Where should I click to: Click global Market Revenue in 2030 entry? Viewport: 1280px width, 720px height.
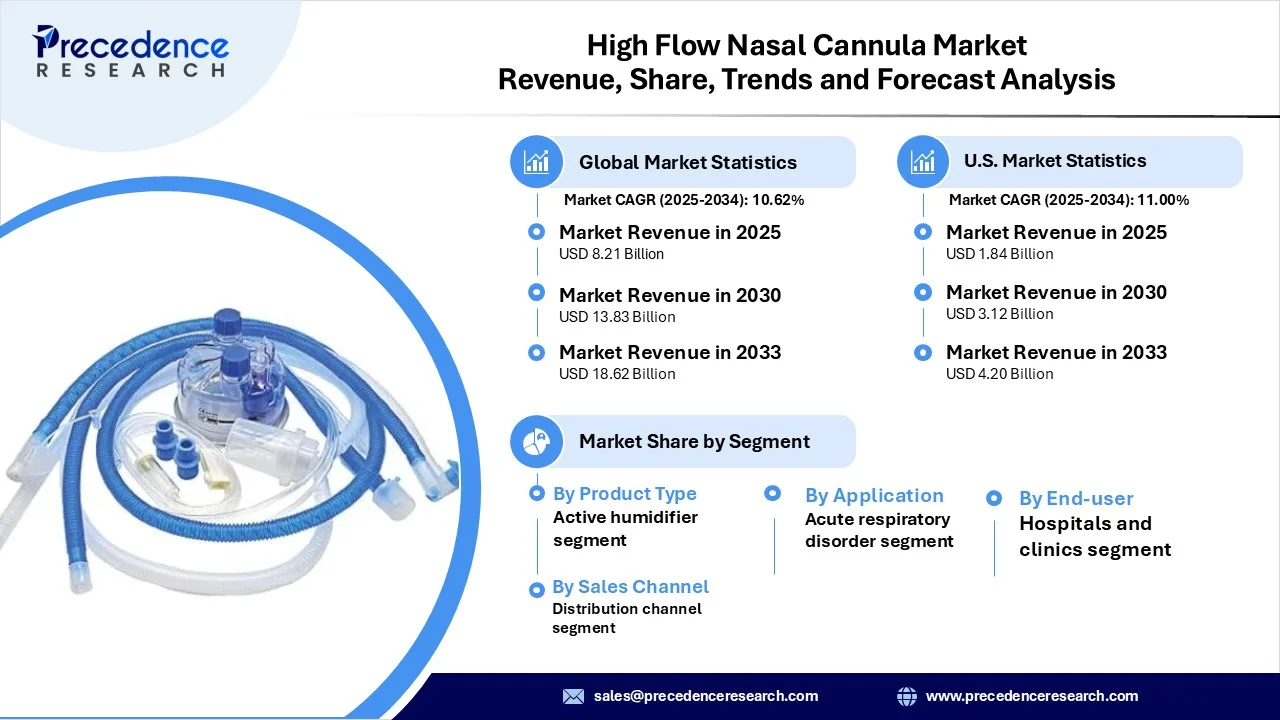[669, 295]
